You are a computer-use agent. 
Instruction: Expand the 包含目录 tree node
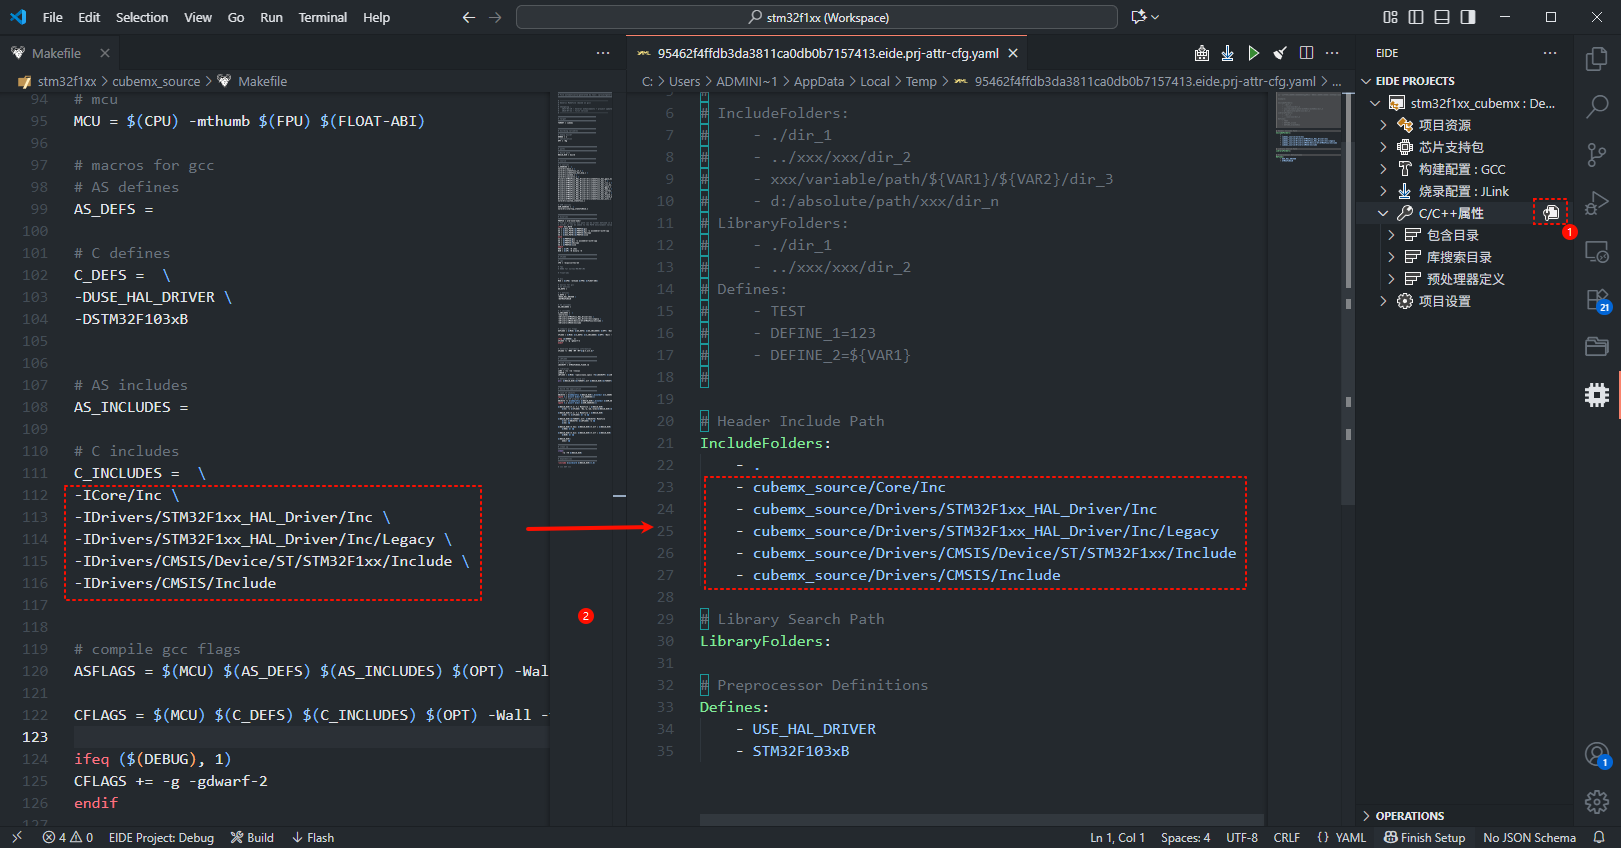(x=1391, y=235)
